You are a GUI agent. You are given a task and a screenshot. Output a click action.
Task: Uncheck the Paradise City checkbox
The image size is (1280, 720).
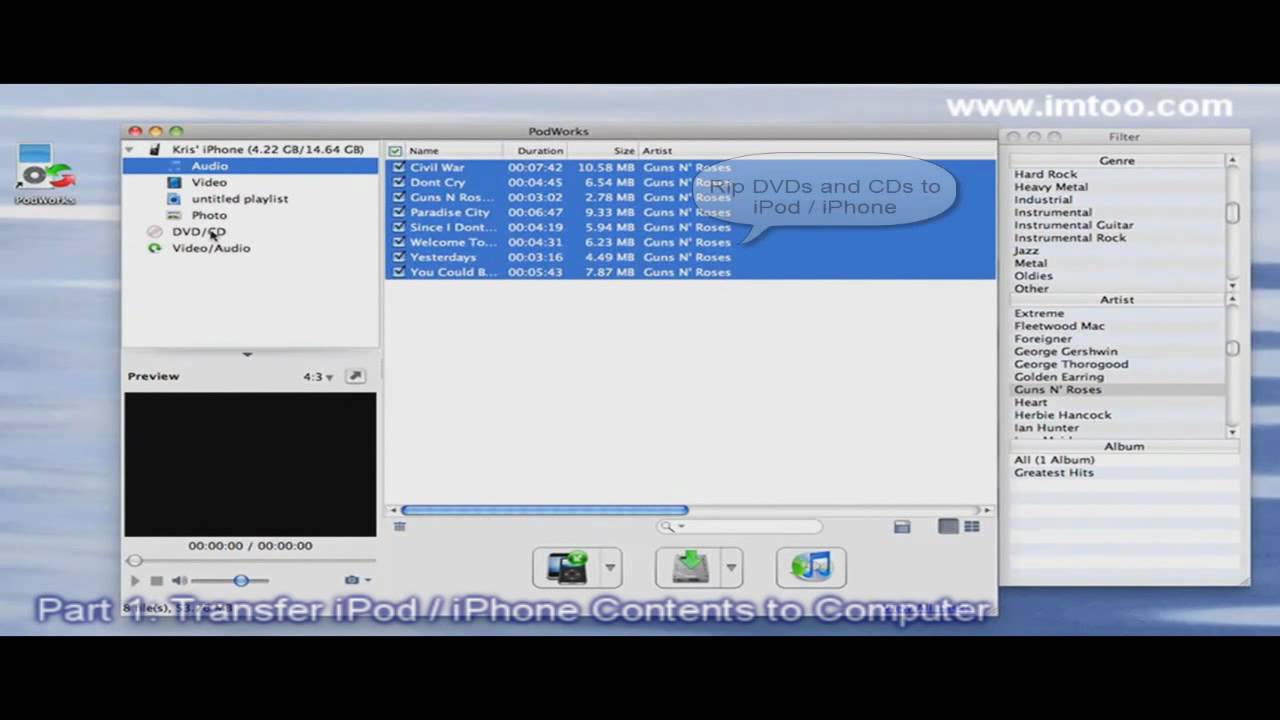[x=399, y=212]
